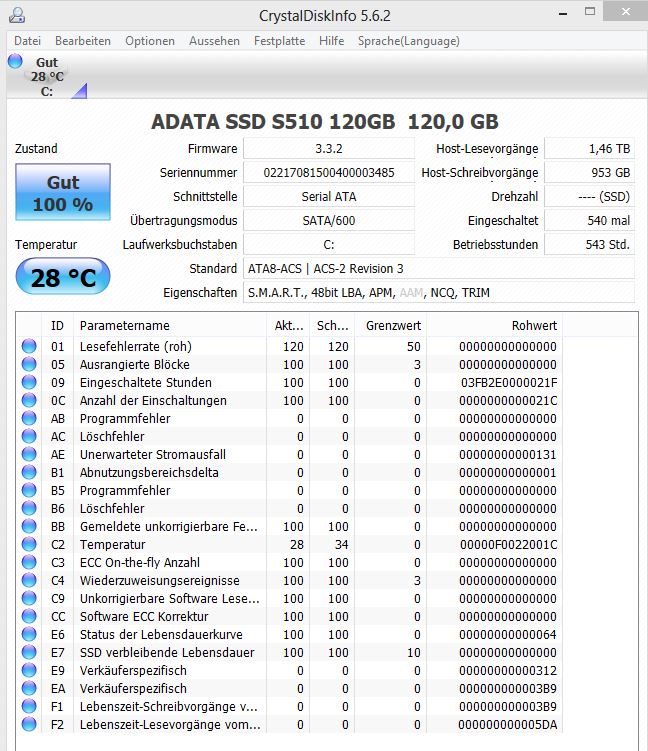Minimize the CrystalDiskInfo window
This screenshot has height=751, width=648.
tap(563, 13)
